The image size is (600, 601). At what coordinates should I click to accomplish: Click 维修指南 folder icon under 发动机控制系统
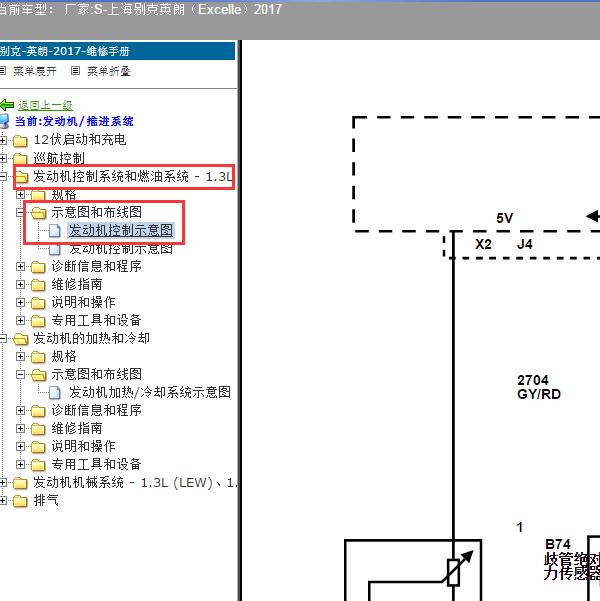[38, 285]
